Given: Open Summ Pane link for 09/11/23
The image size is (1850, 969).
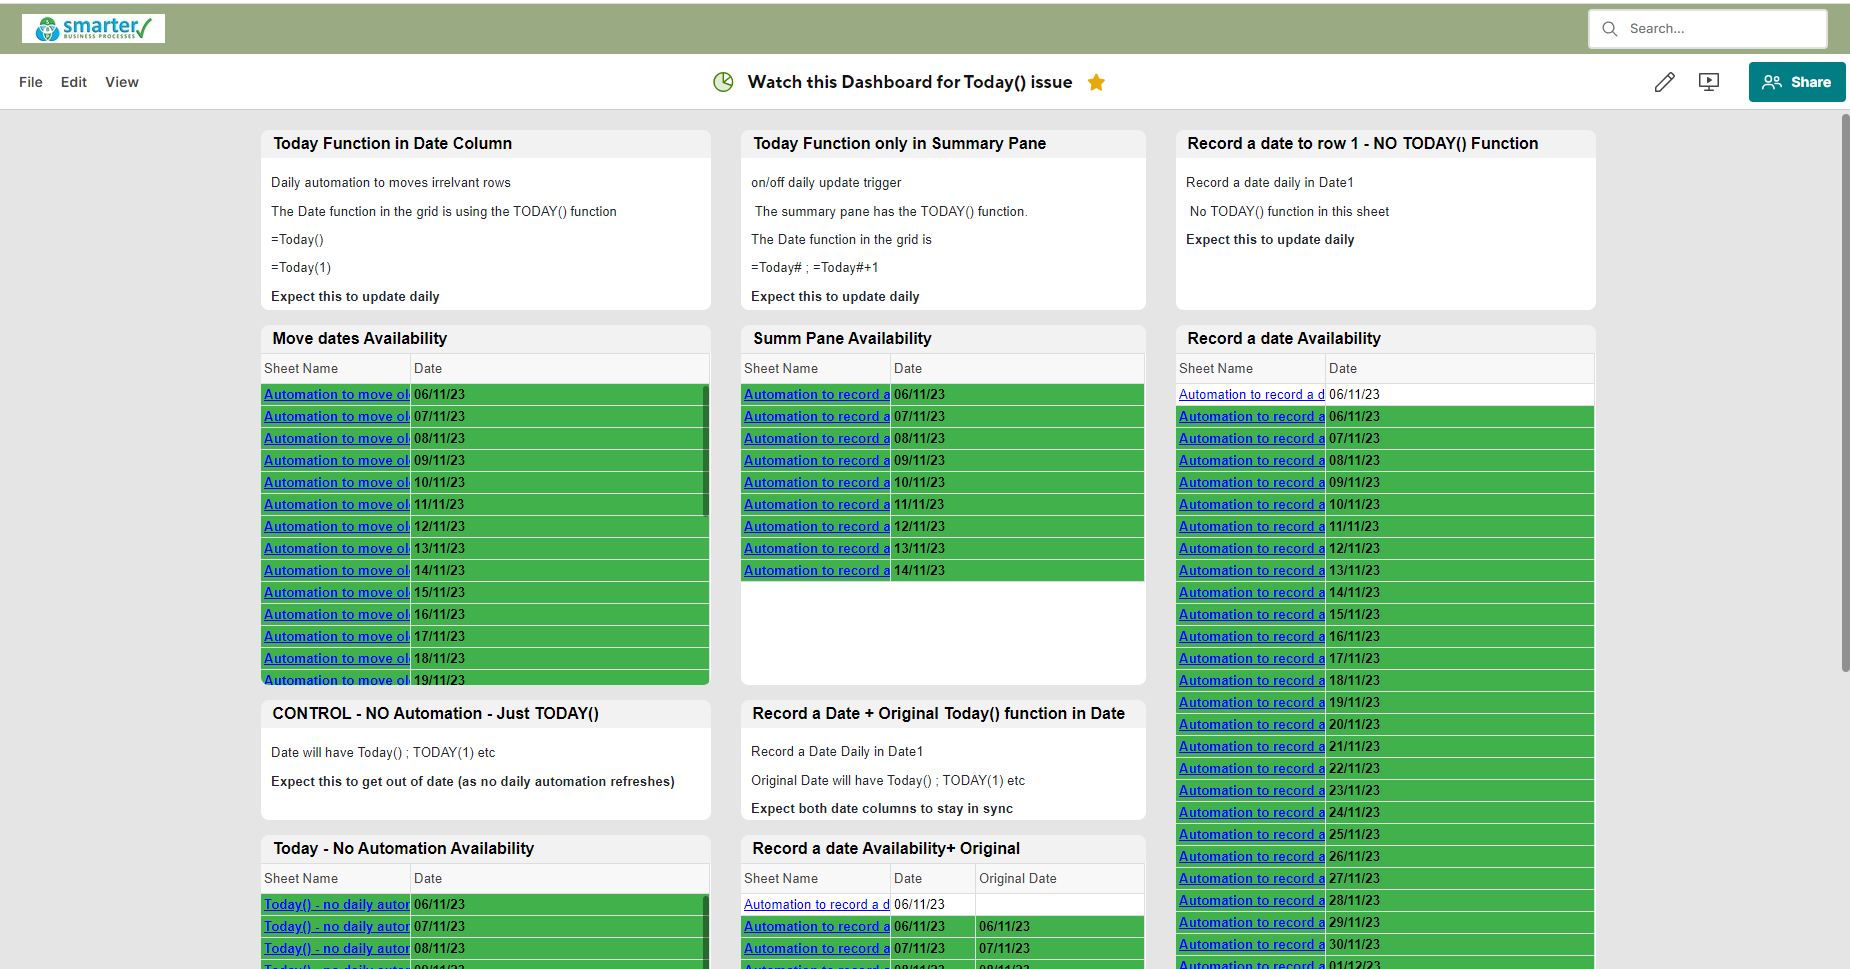Looking at the screenshot, I should point(816,461).
